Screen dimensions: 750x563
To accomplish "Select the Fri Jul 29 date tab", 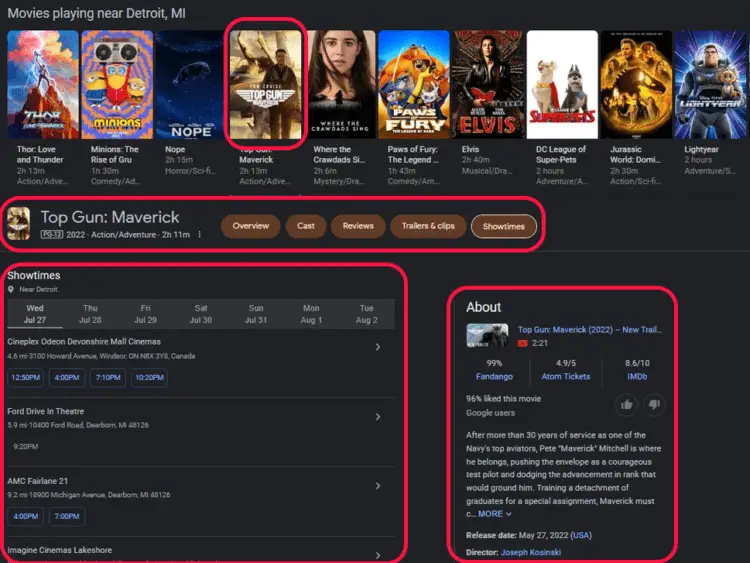I will [x=145, y=314].
